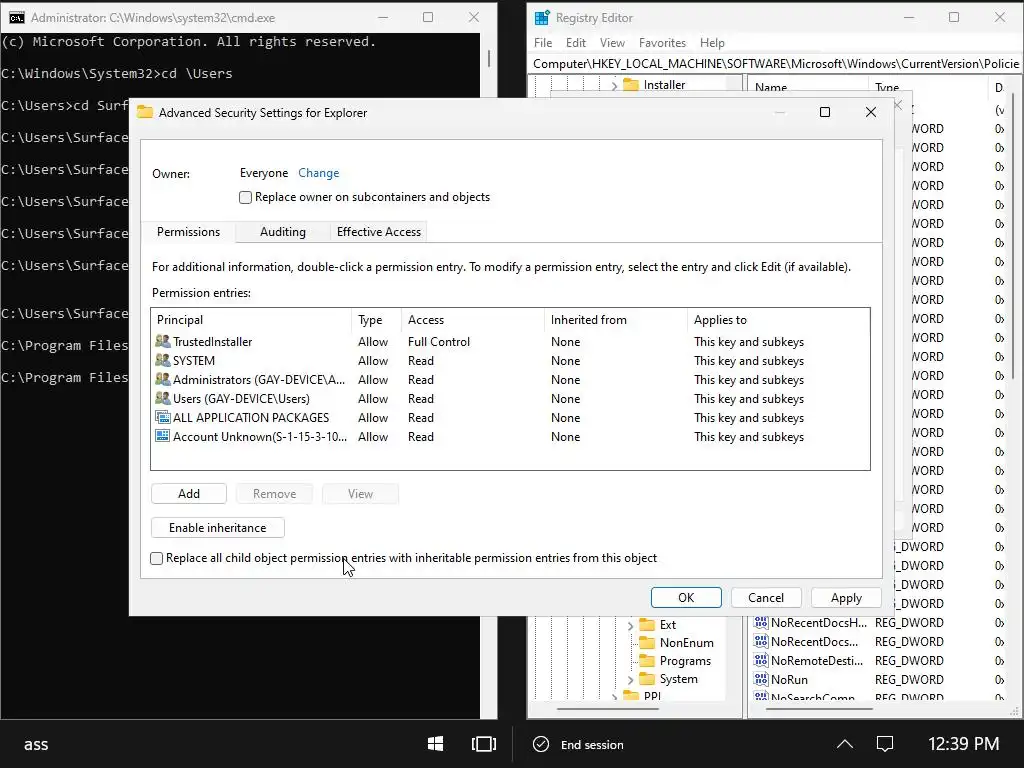The image size is (1024, 768).
Task: Click the SYSTEM principal icon
Action: (x=163, y=360)
